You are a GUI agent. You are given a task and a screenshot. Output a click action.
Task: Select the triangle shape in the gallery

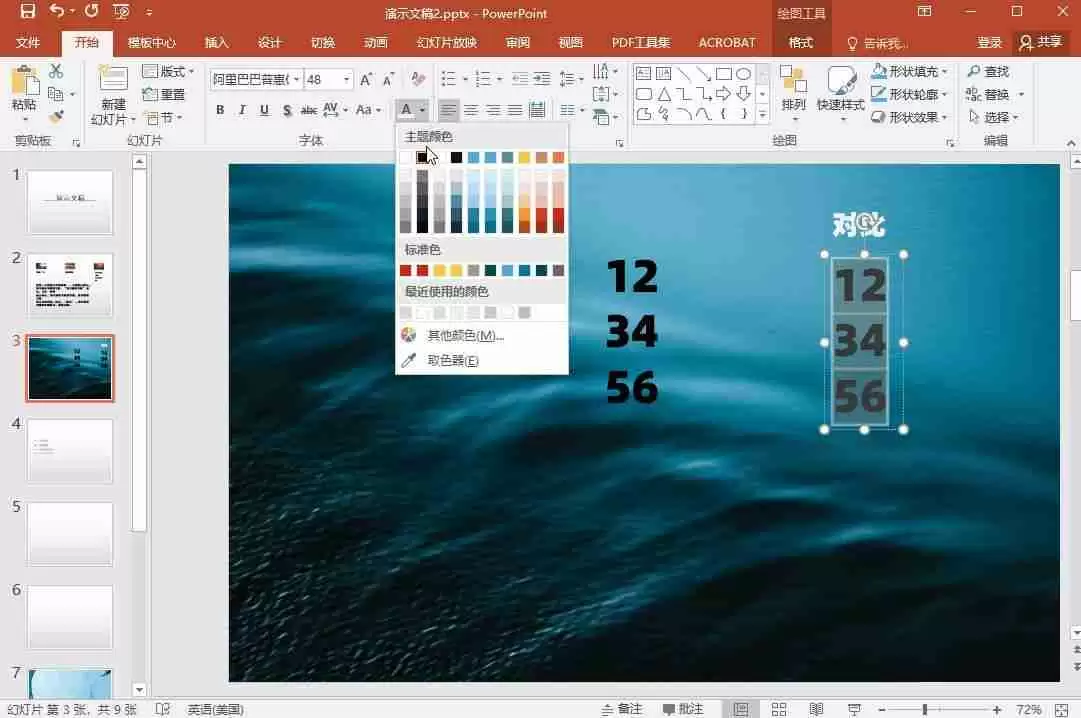[x=663, y=94]
